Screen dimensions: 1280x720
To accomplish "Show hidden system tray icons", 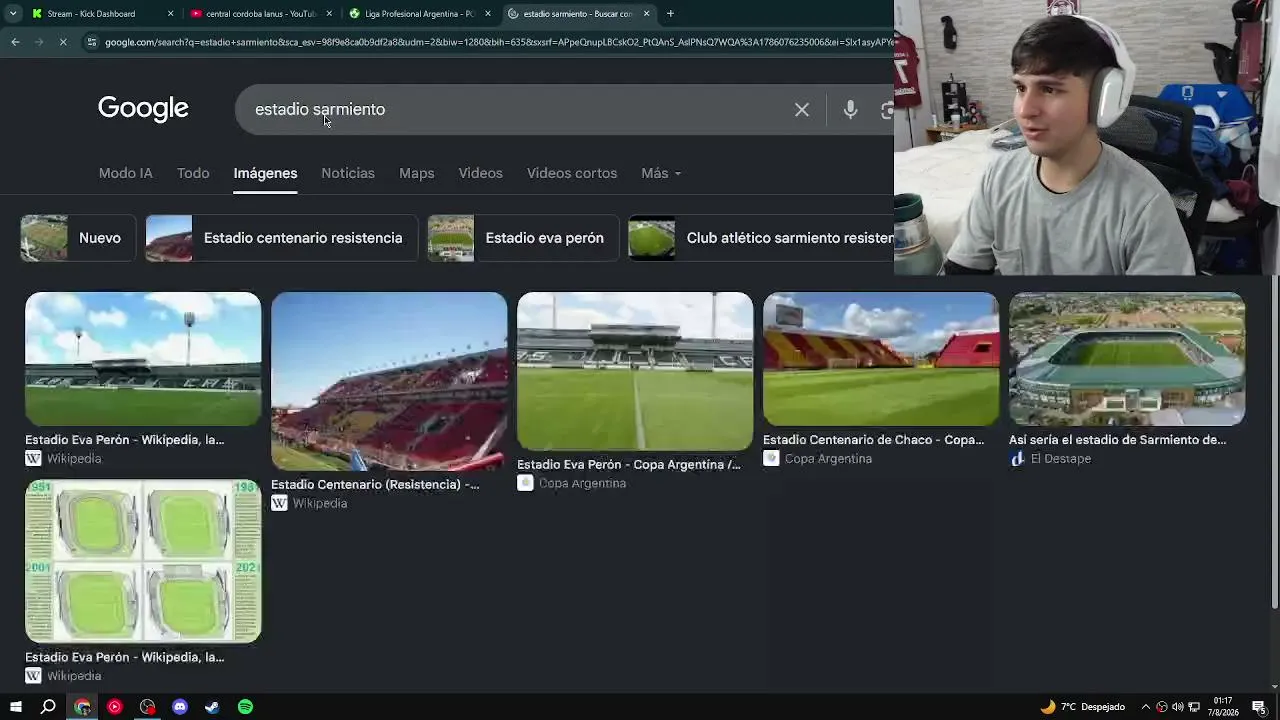I will click(x=1146, y=707).
